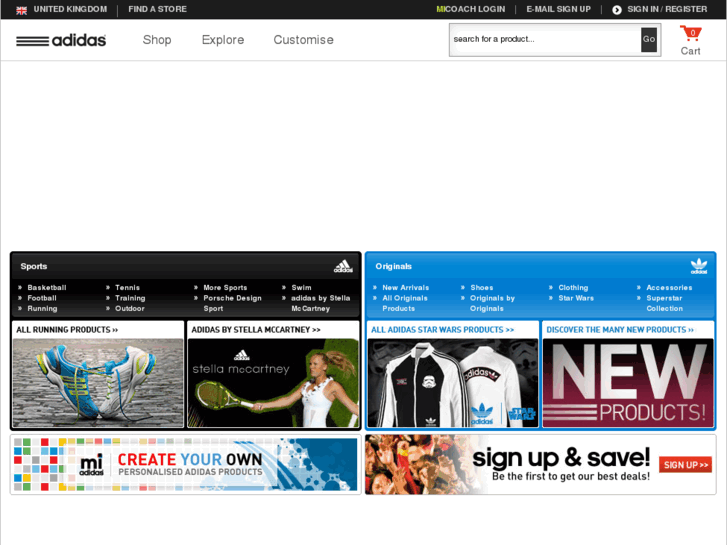
Task: Click E-mail Sign Up link
Action: [558, 9]
